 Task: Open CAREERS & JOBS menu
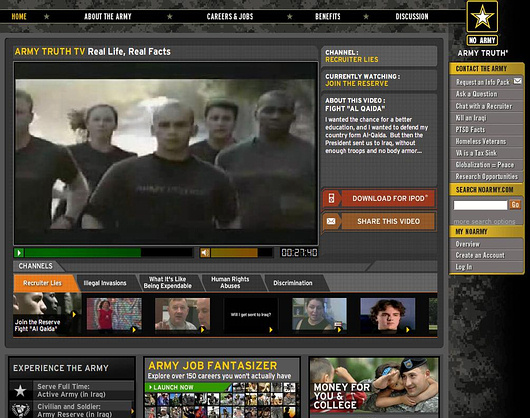[x=230, y=17]
